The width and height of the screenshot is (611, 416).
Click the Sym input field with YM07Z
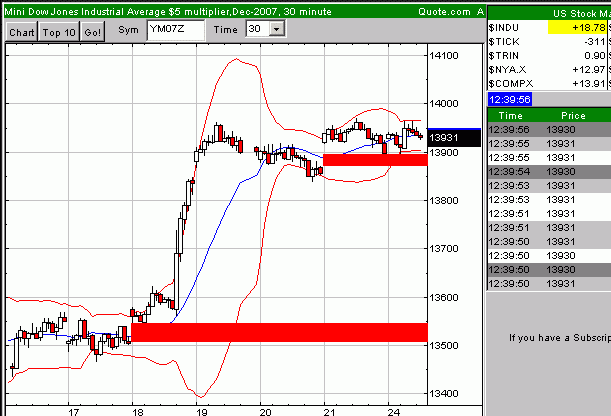pos(174,31)
